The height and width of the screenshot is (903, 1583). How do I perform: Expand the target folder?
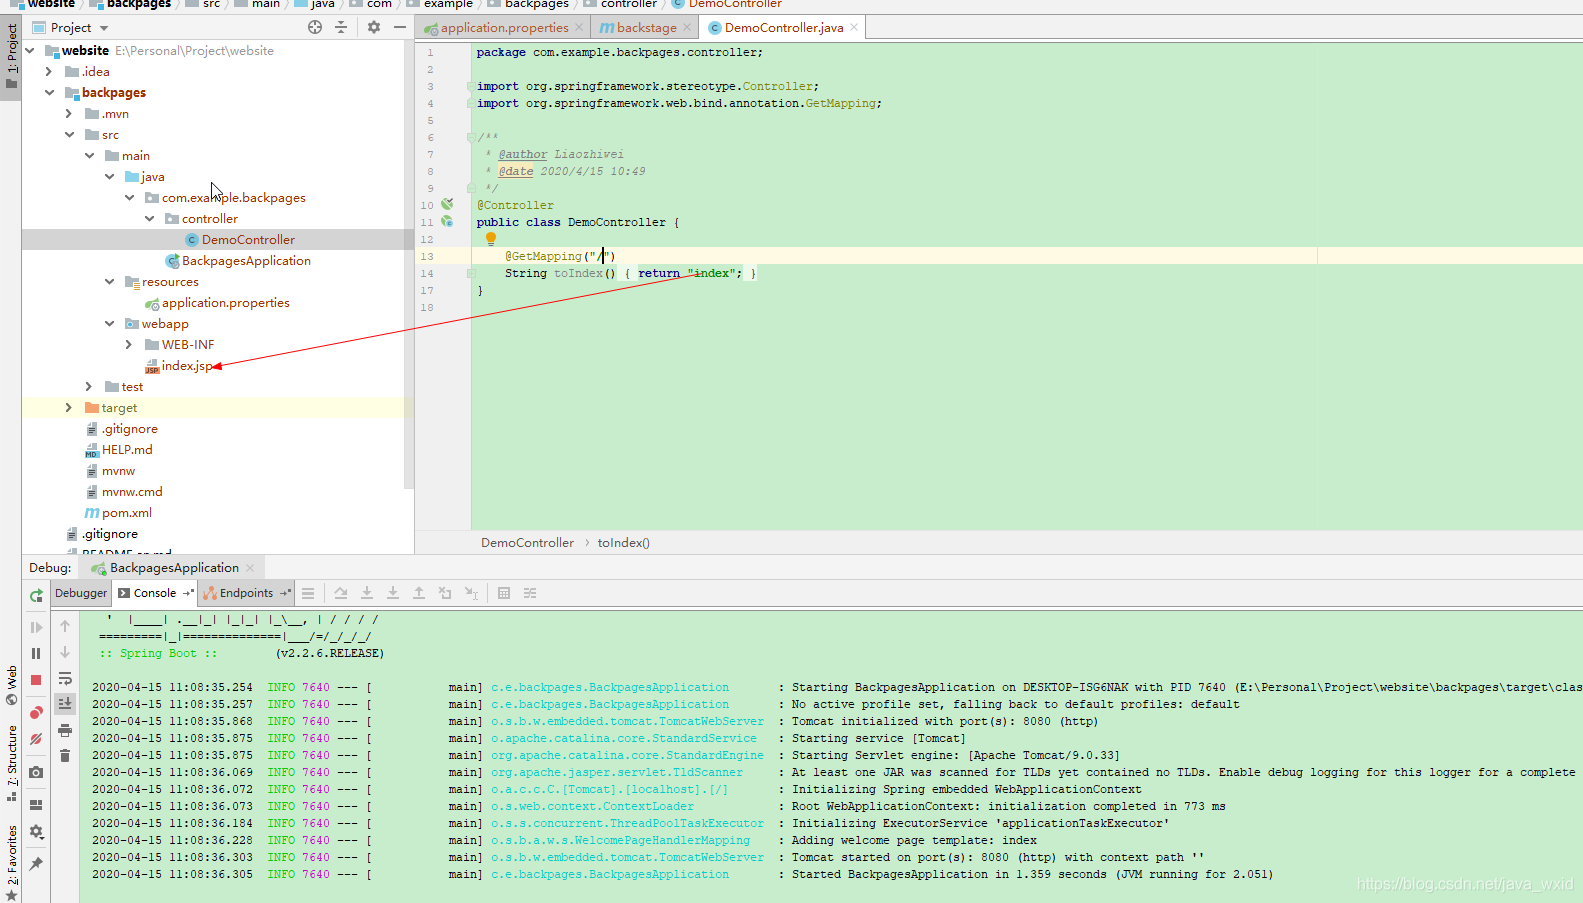click(69, 408)
